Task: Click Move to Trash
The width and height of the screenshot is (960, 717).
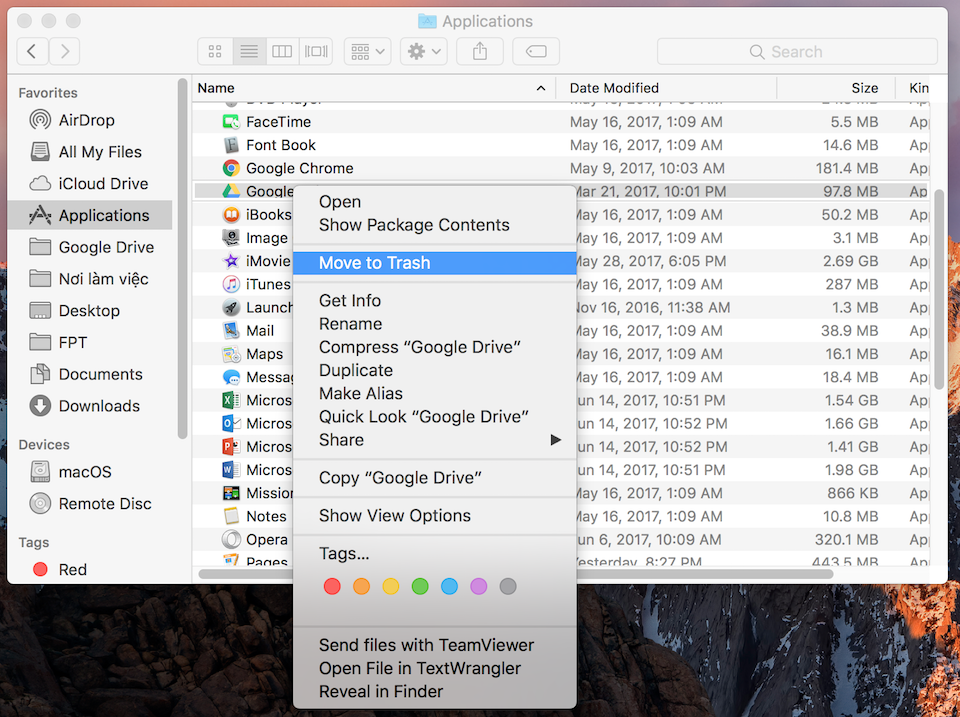Action: click(x=435, y=263)
